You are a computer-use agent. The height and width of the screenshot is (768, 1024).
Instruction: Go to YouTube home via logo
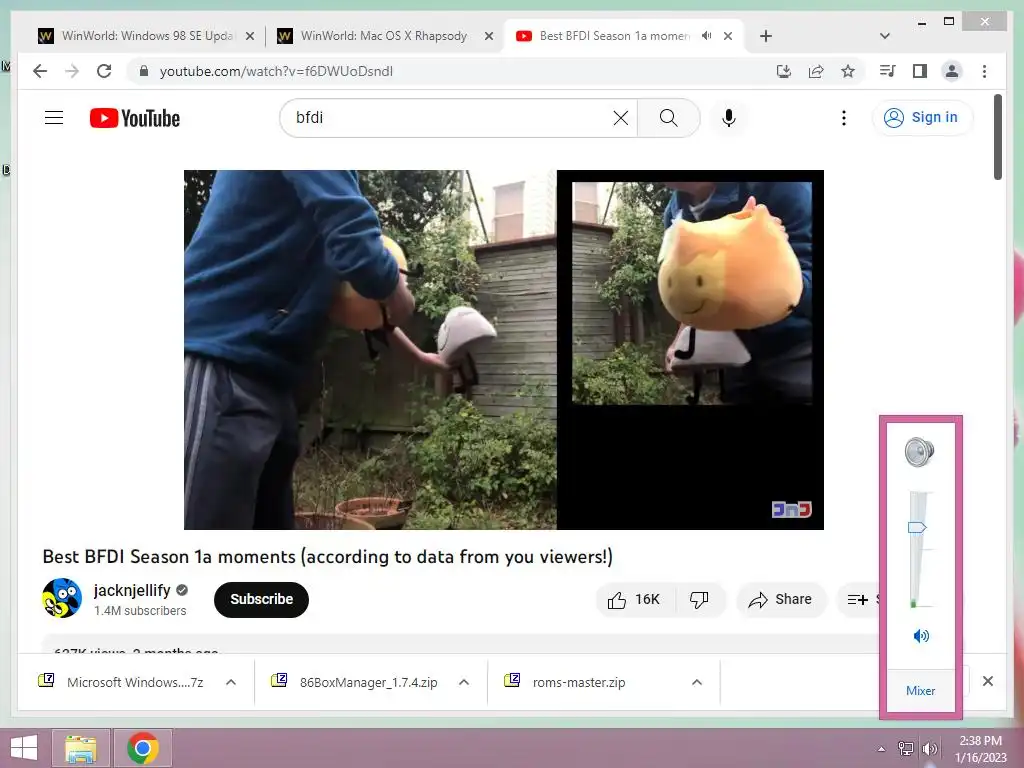pos(135,118)
